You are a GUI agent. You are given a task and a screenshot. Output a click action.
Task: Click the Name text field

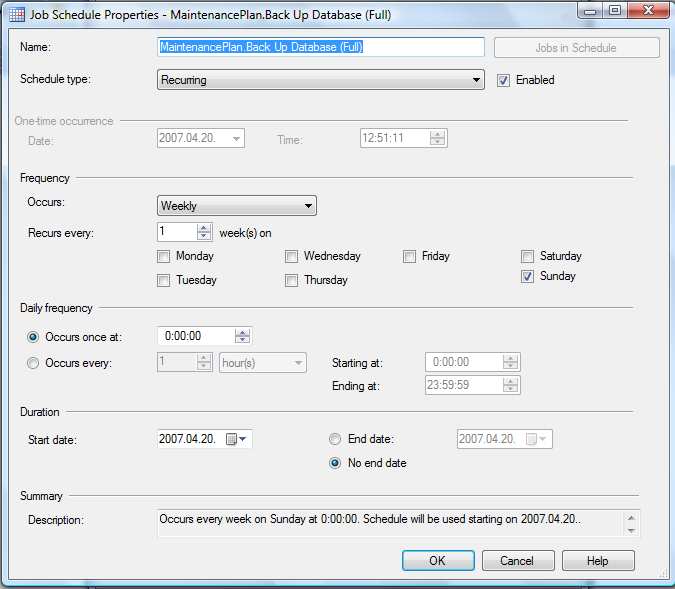point(321,47)
